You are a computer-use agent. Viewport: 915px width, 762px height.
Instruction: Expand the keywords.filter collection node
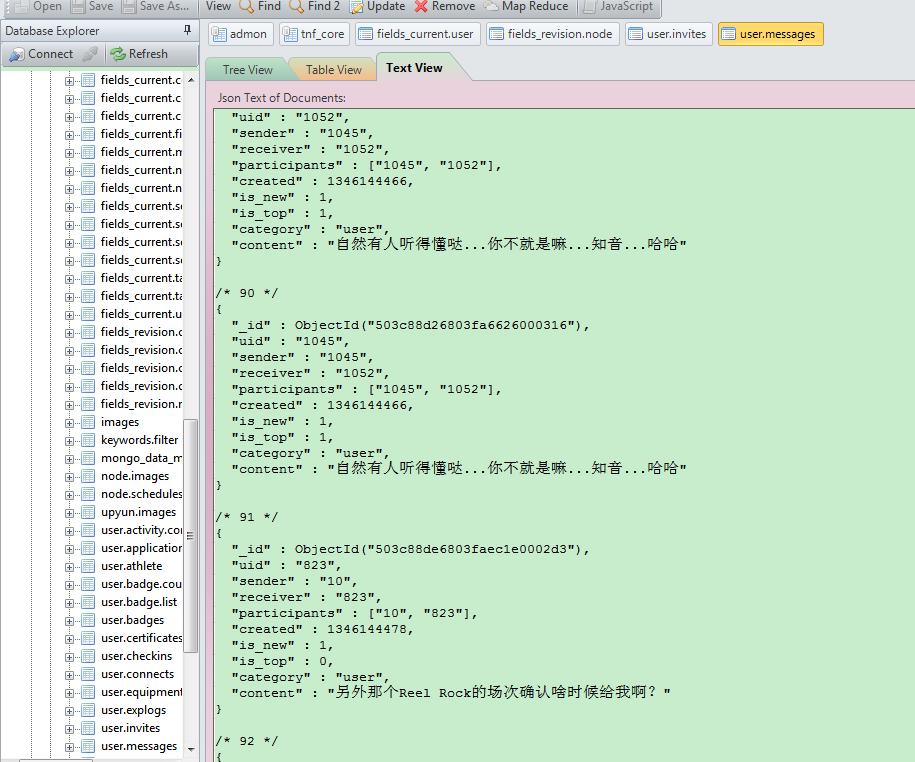[69, 441]
